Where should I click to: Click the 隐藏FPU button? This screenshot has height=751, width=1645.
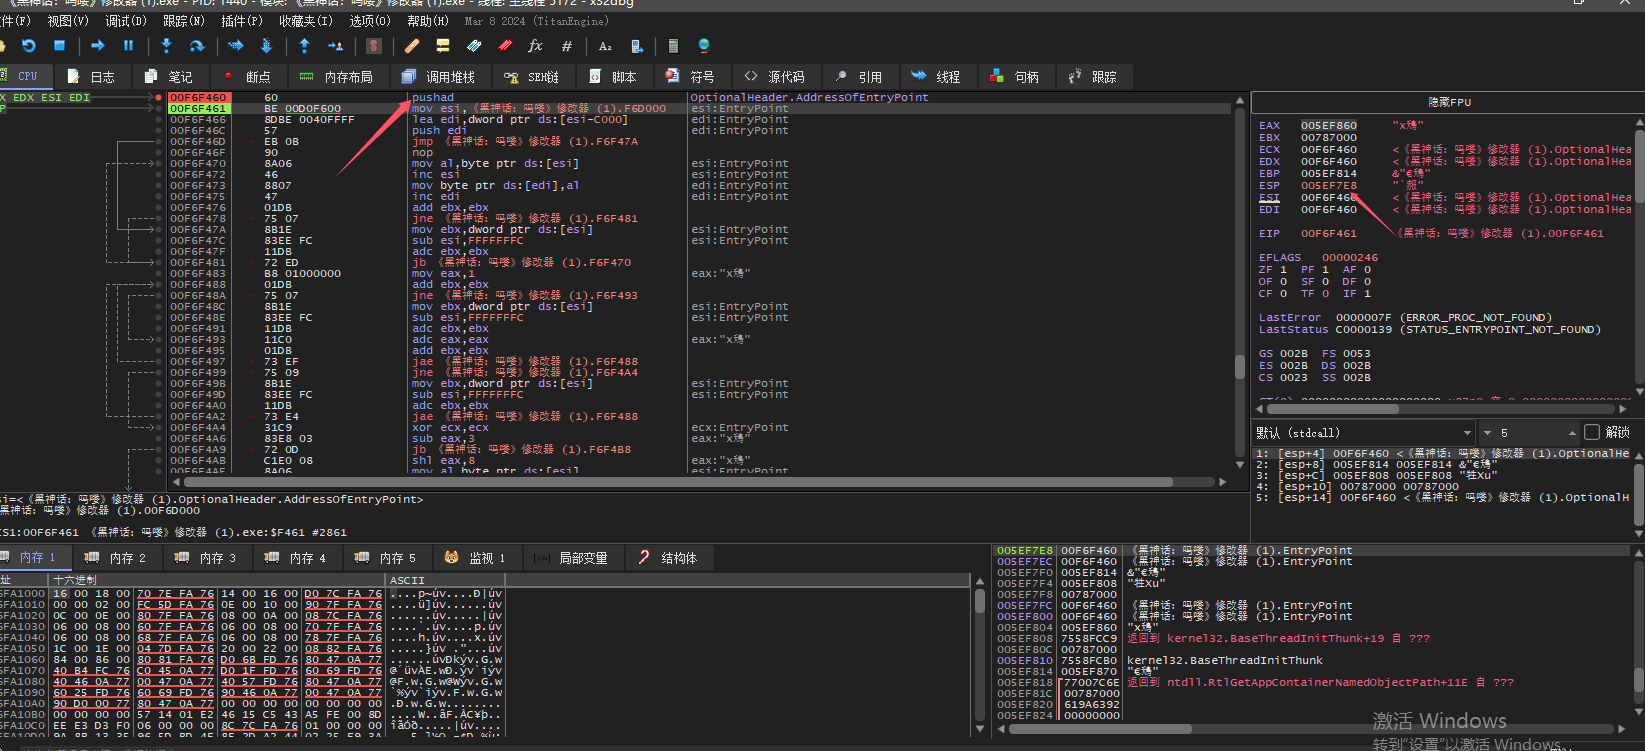point(1448,102)
